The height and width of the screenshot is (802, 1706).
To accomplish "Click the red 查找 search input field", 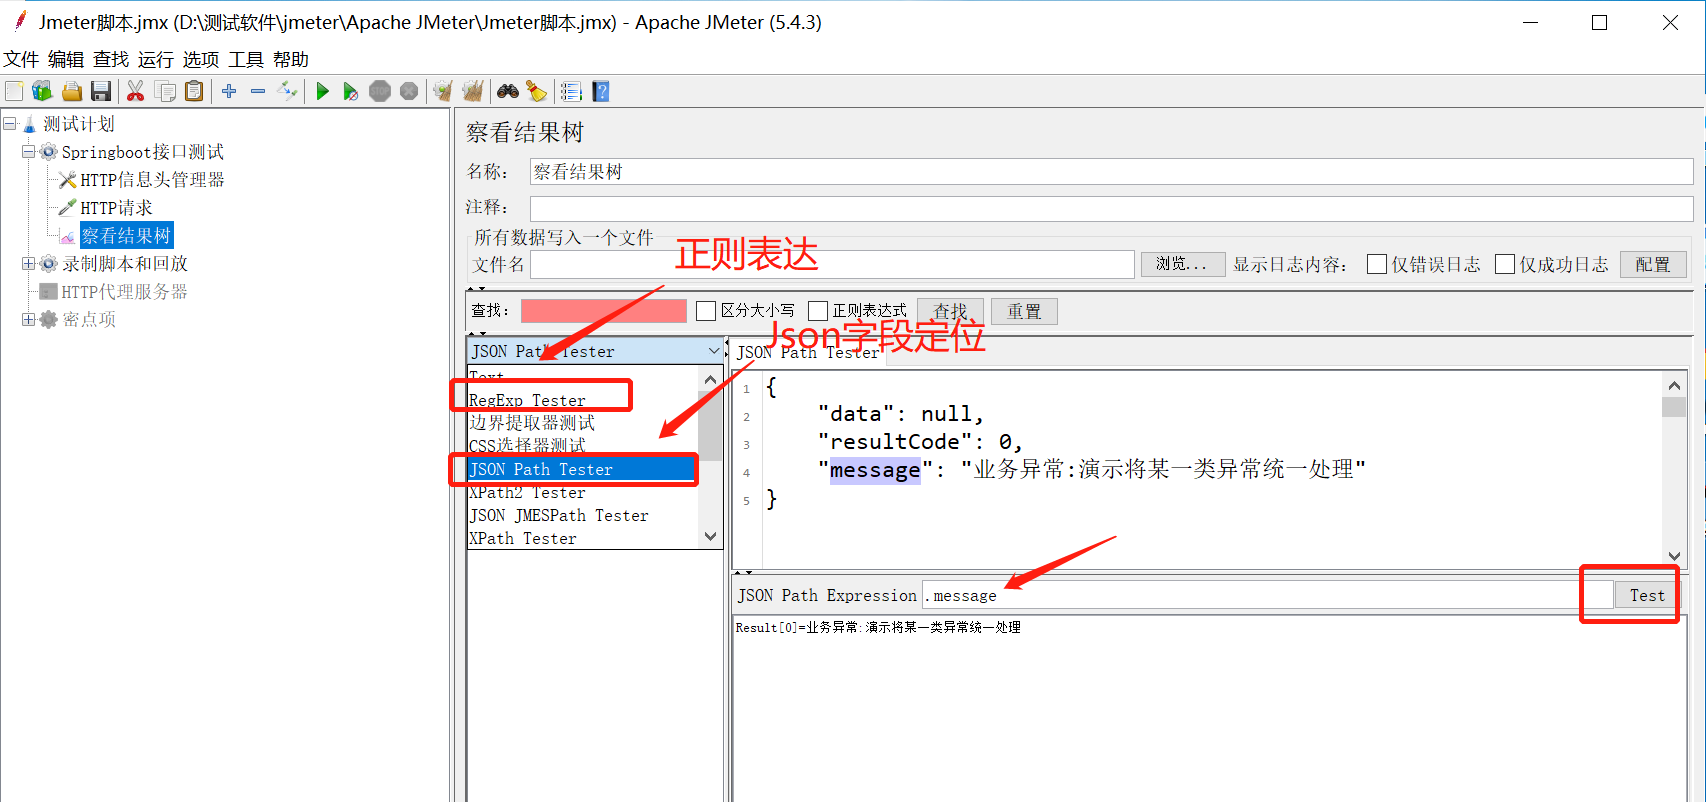I will click(x=604, y=311).
